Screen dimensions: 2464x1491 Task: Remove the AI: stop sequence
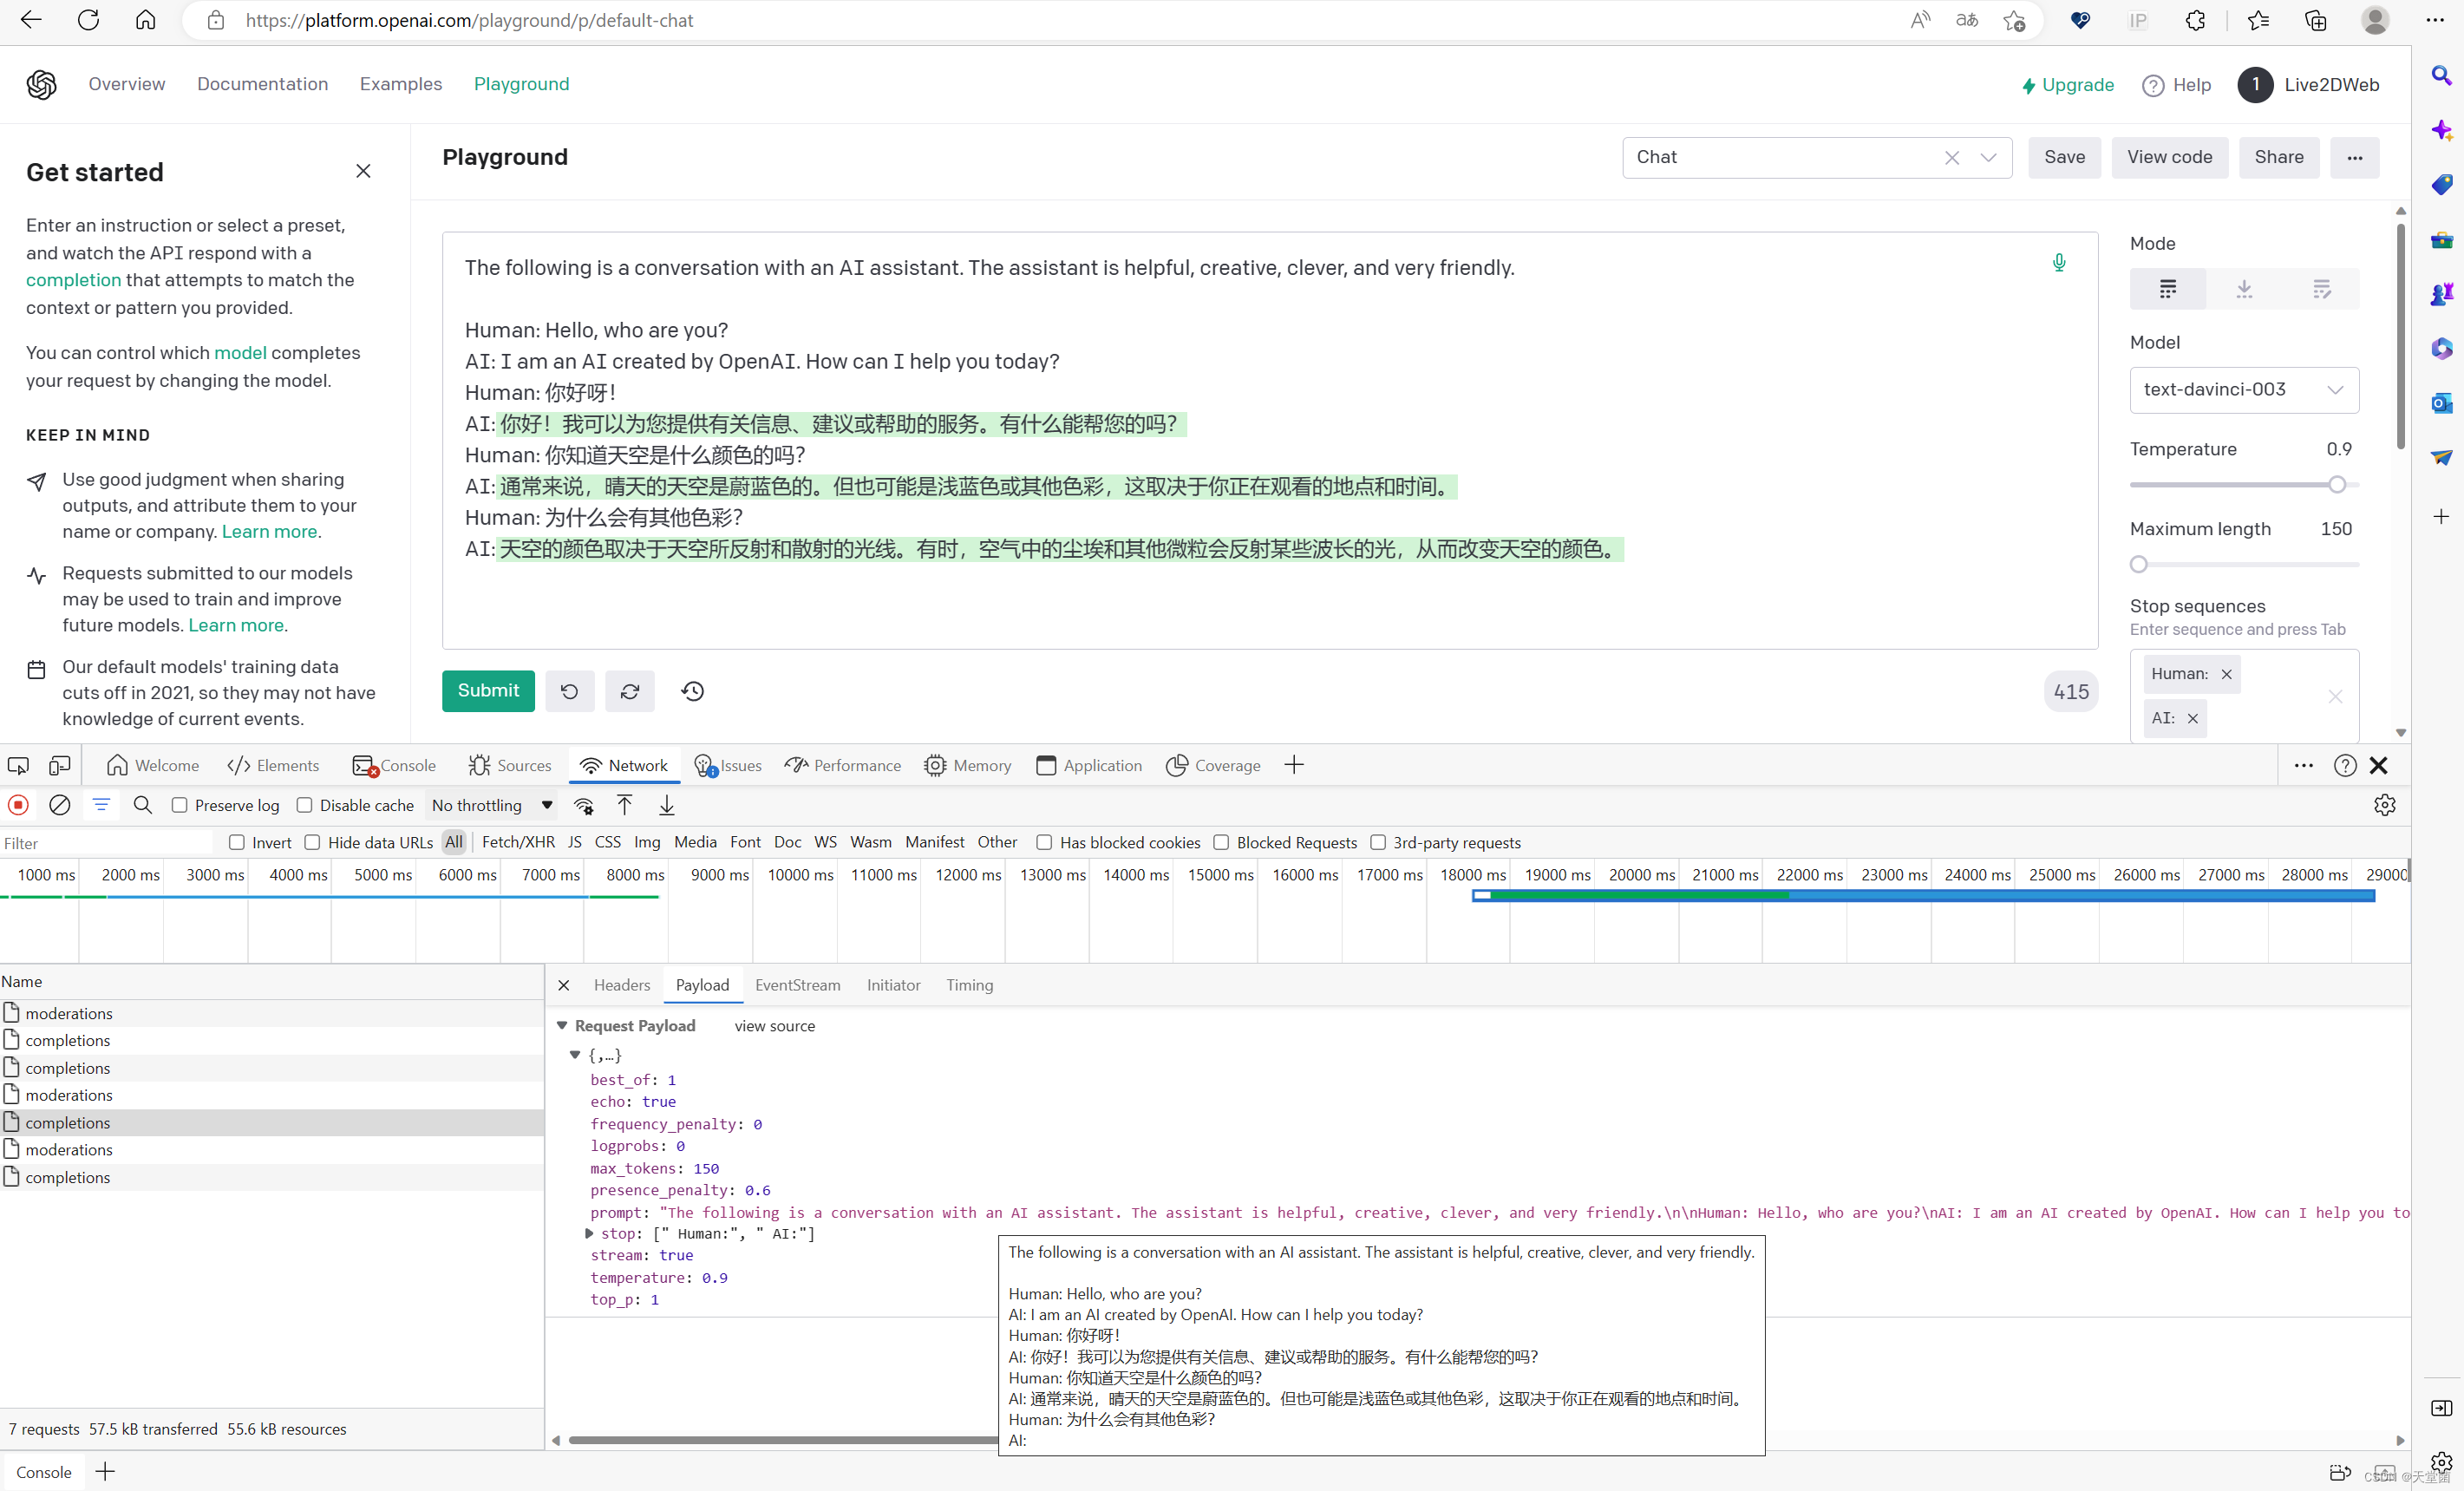point(2193,718)
